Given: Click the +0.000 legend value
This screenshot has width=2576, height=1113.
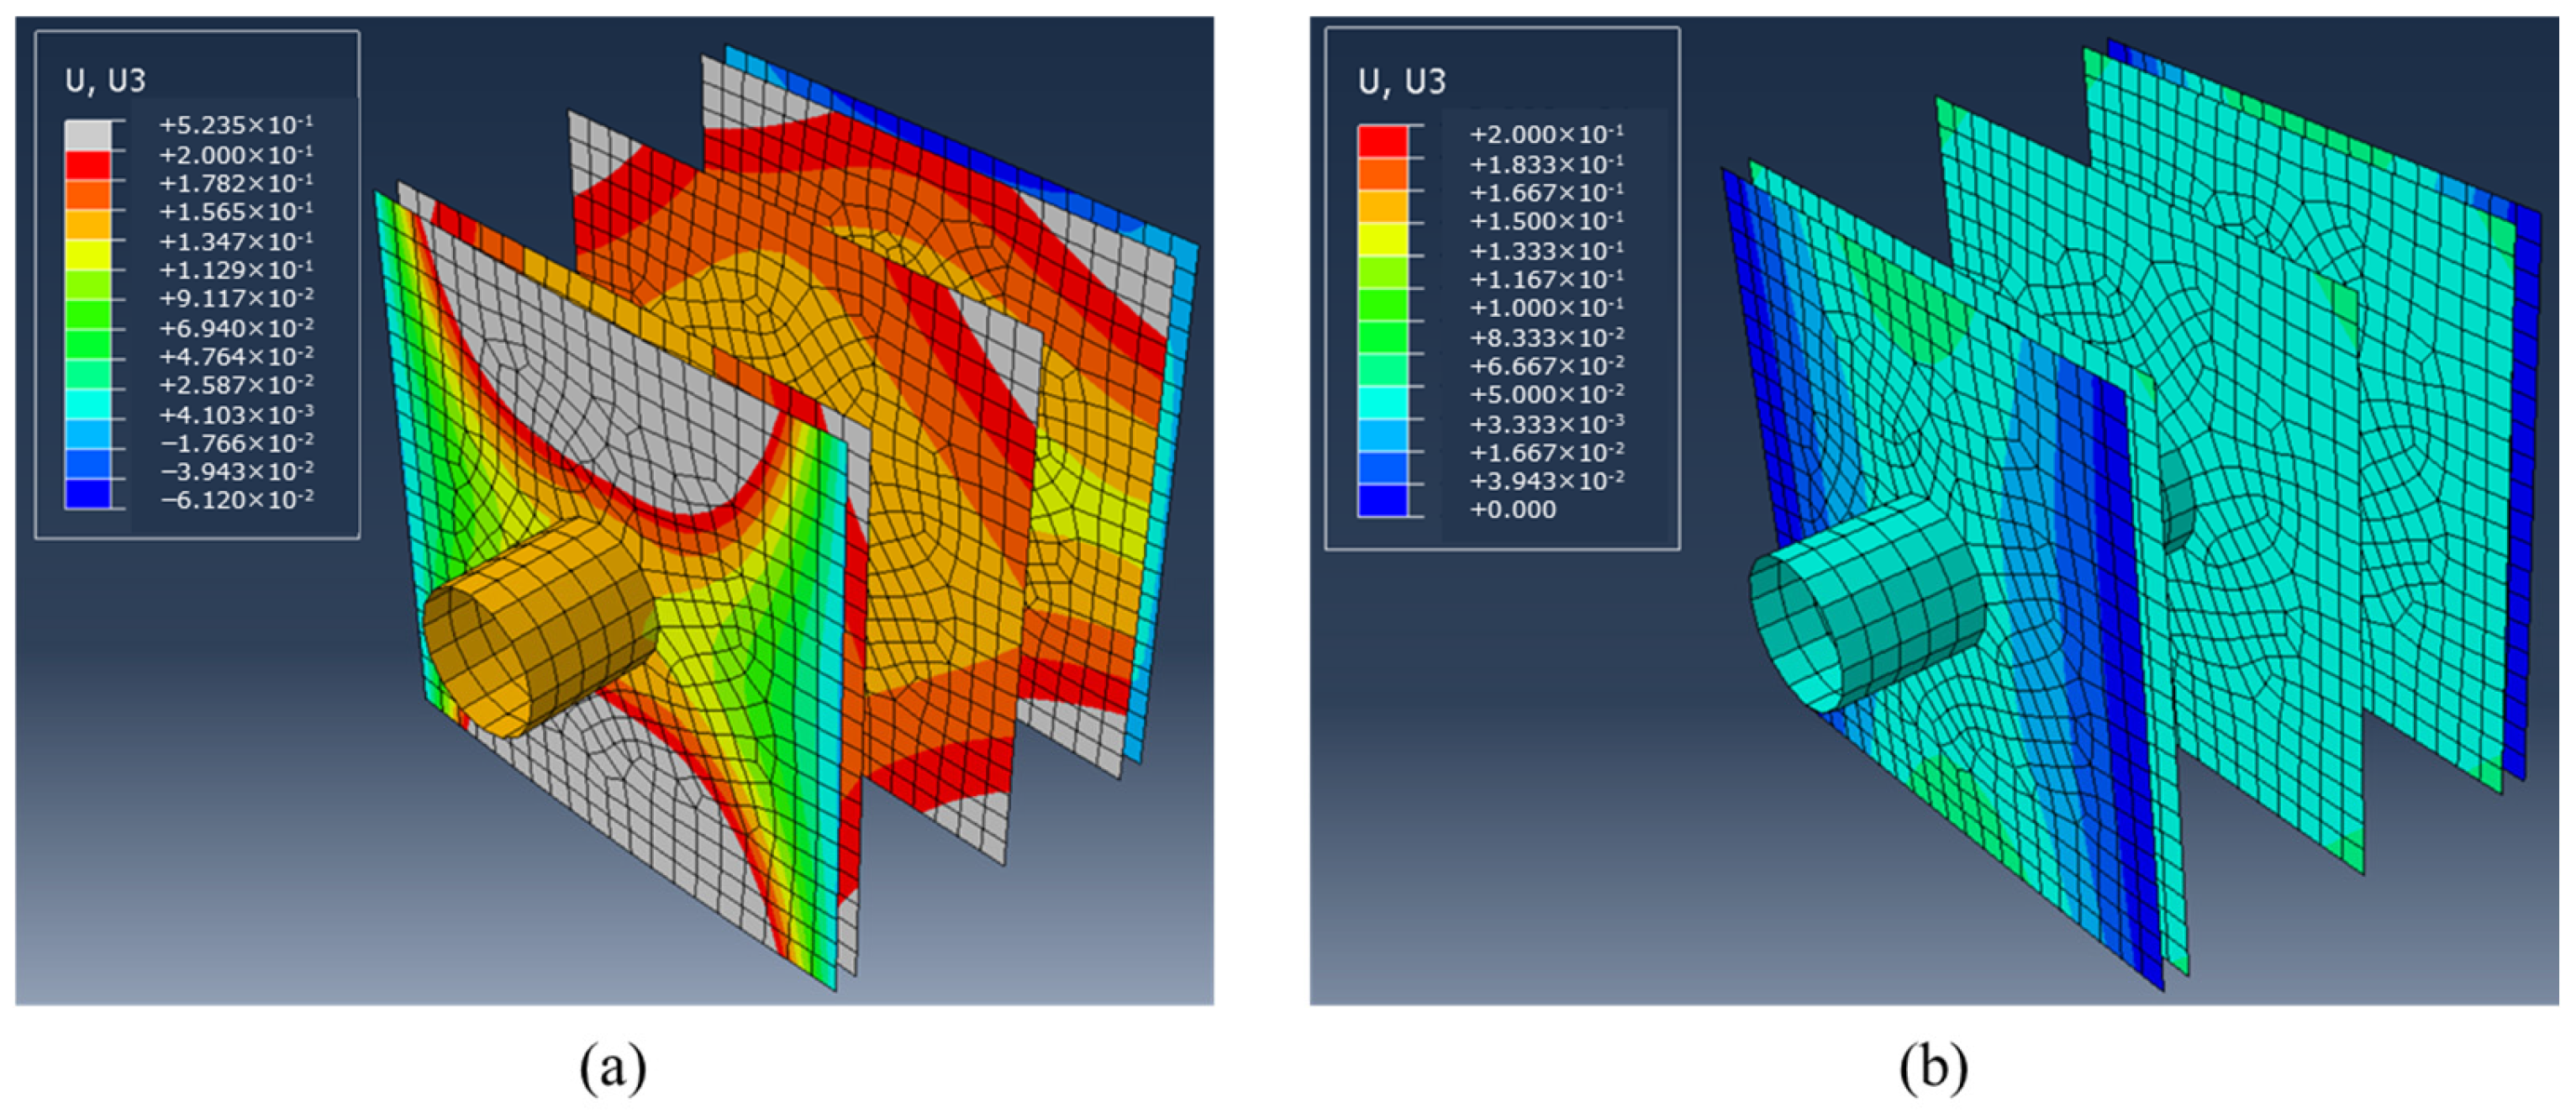Looking at the screenshot, I should coord(1513,509).
